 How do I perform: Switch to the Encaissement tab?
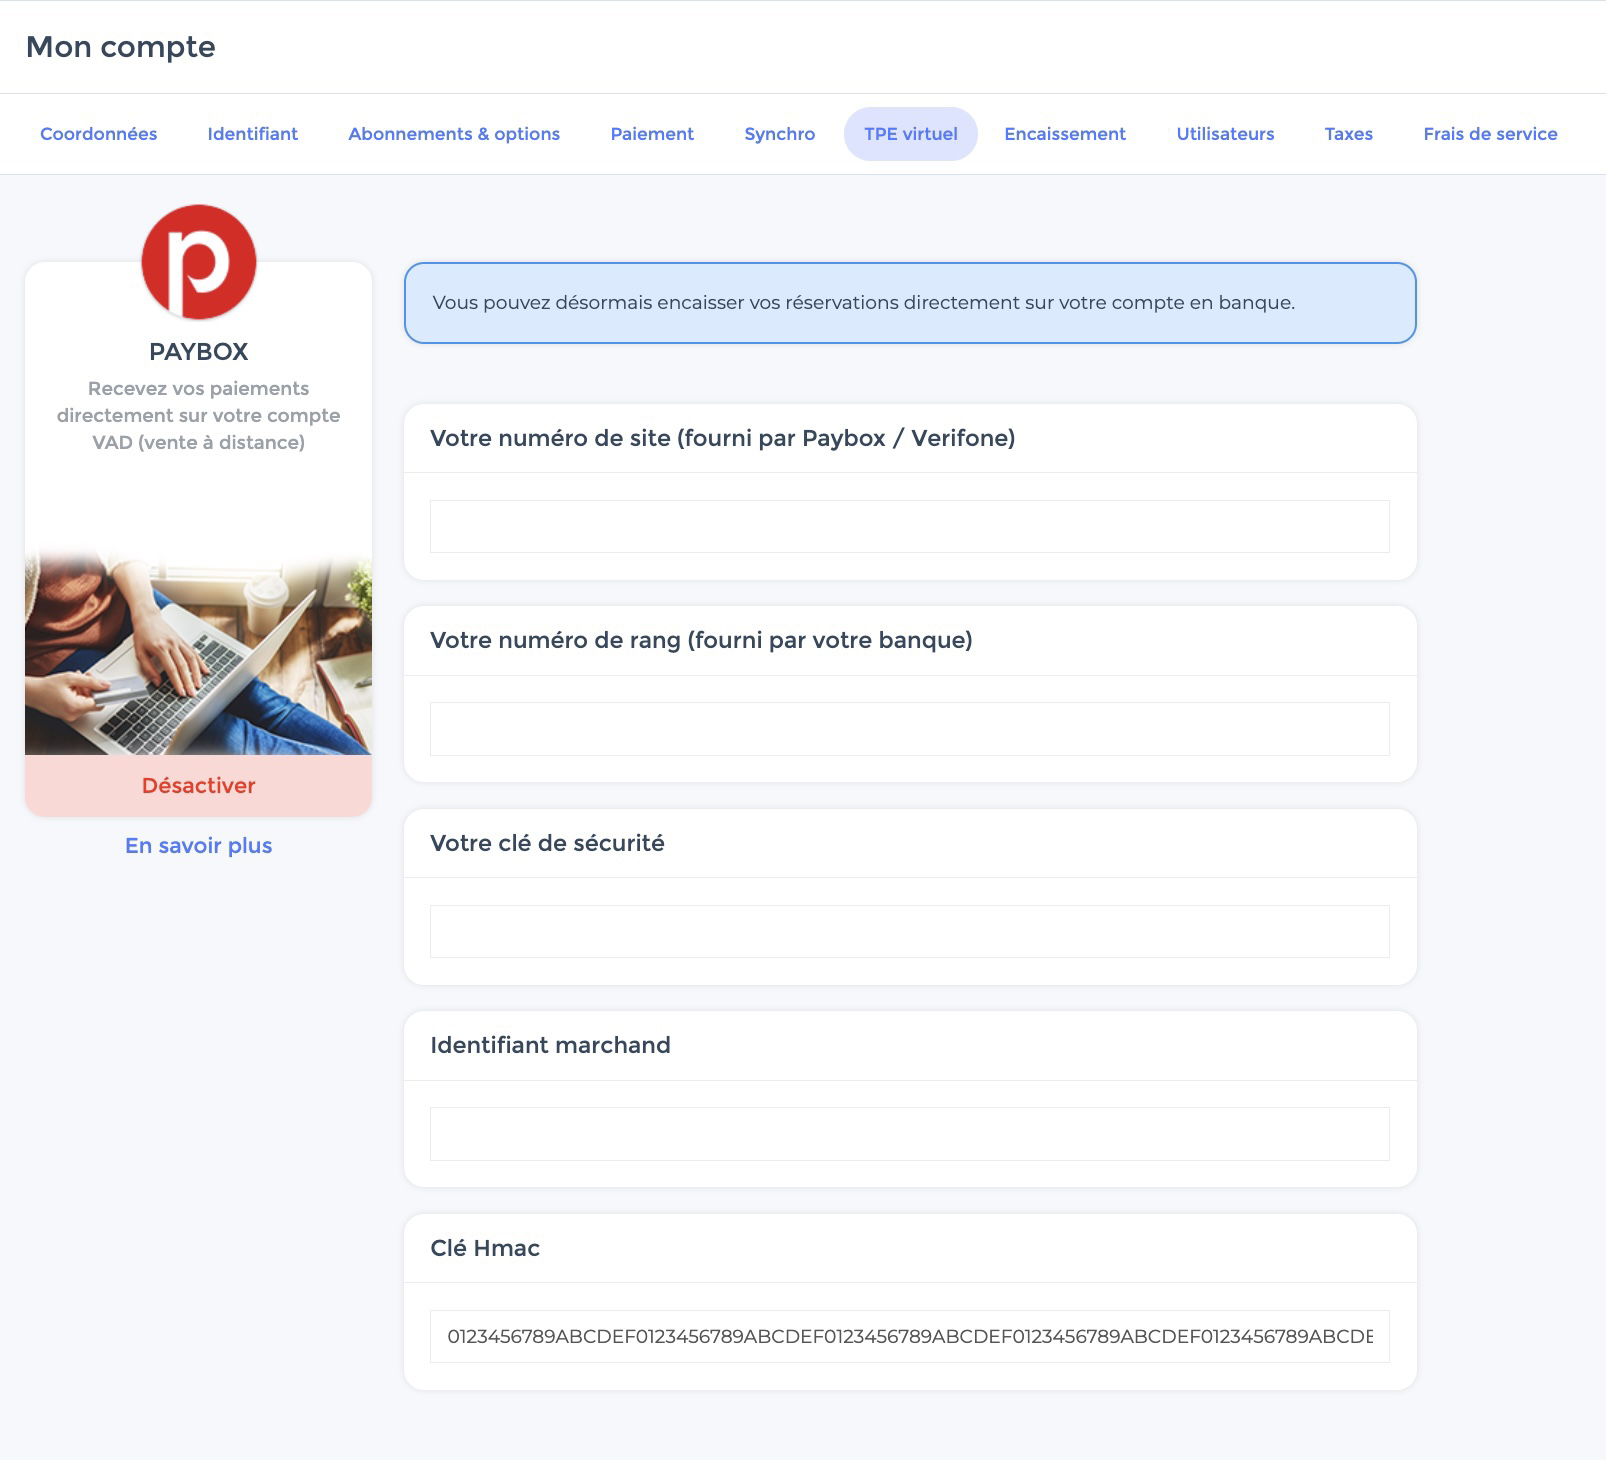(1064, 134)
